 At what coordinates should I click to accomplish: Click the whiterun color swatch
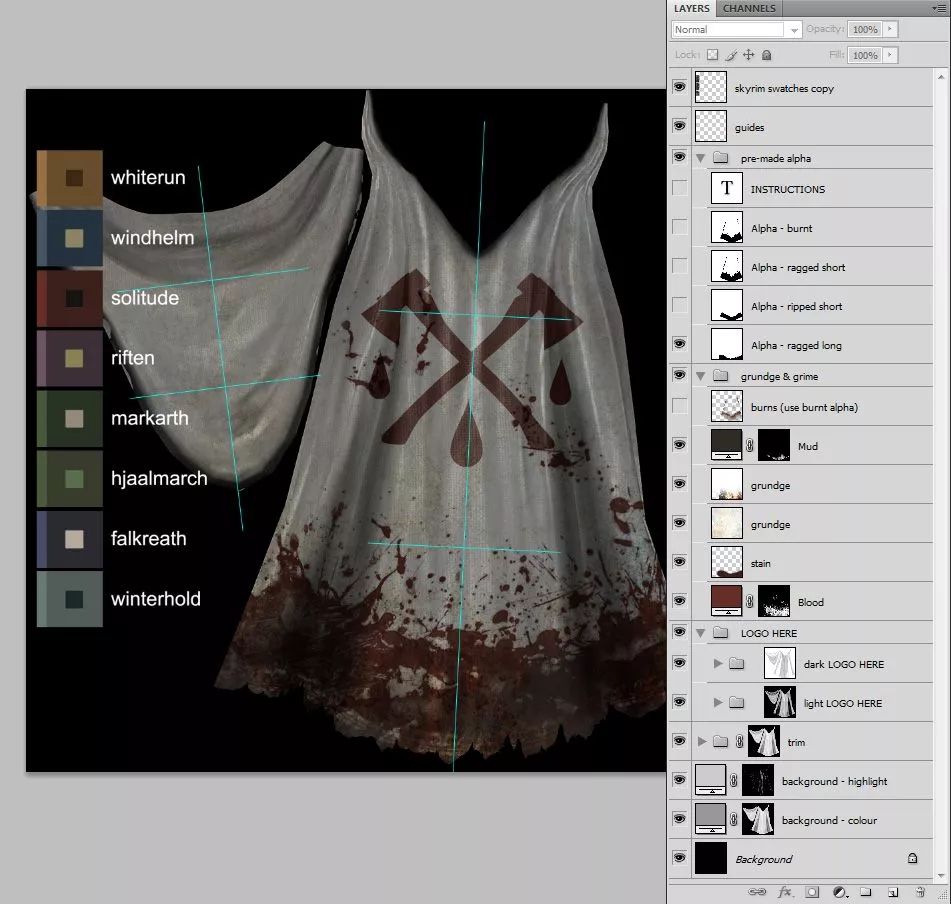[70, 178]
